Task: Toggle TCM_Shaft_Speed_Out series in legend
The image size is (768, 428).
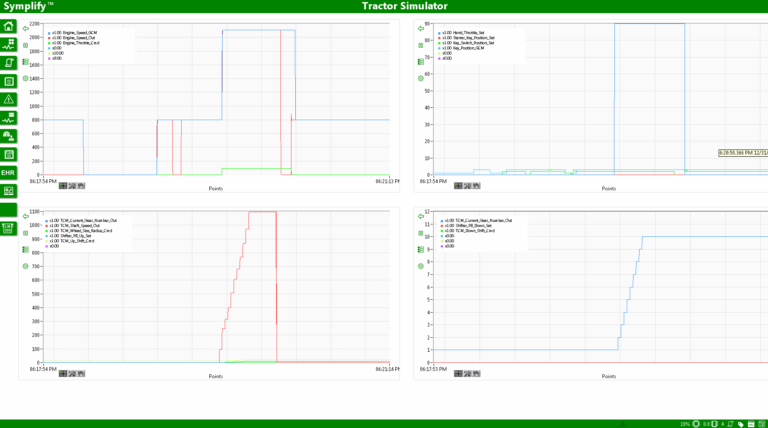Action: pos(72,226)
